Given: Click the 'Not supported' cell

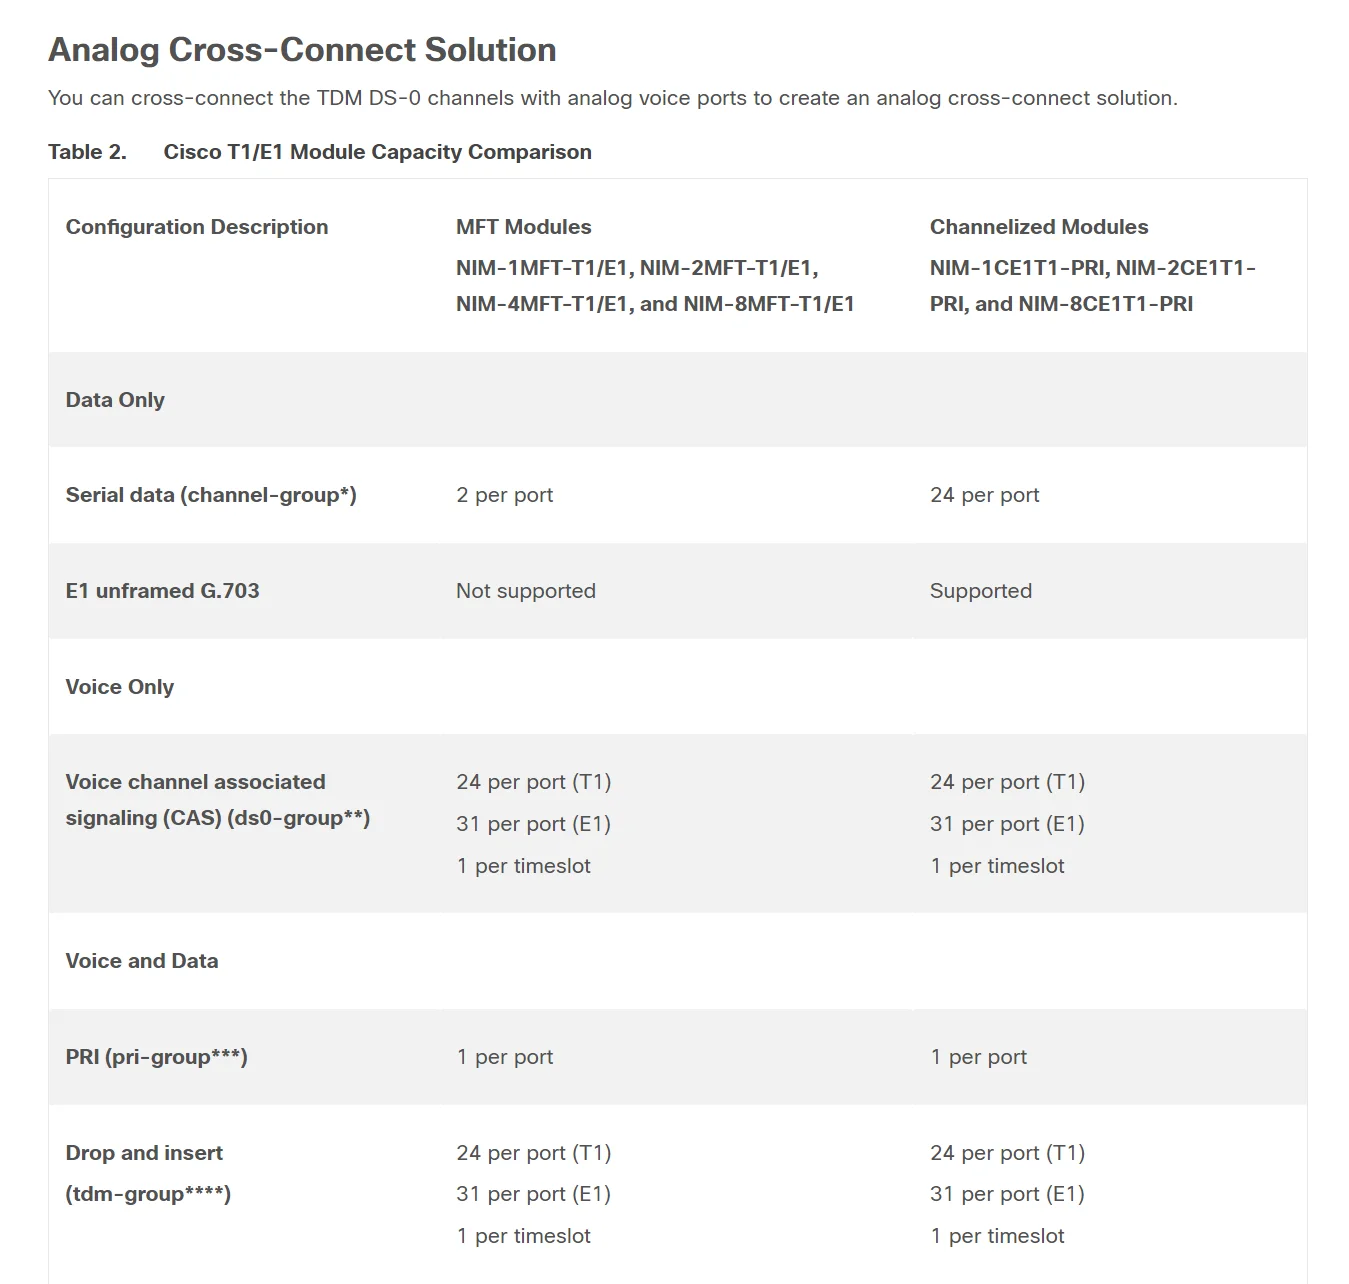Looking at the screenshot, I should 526,591.
